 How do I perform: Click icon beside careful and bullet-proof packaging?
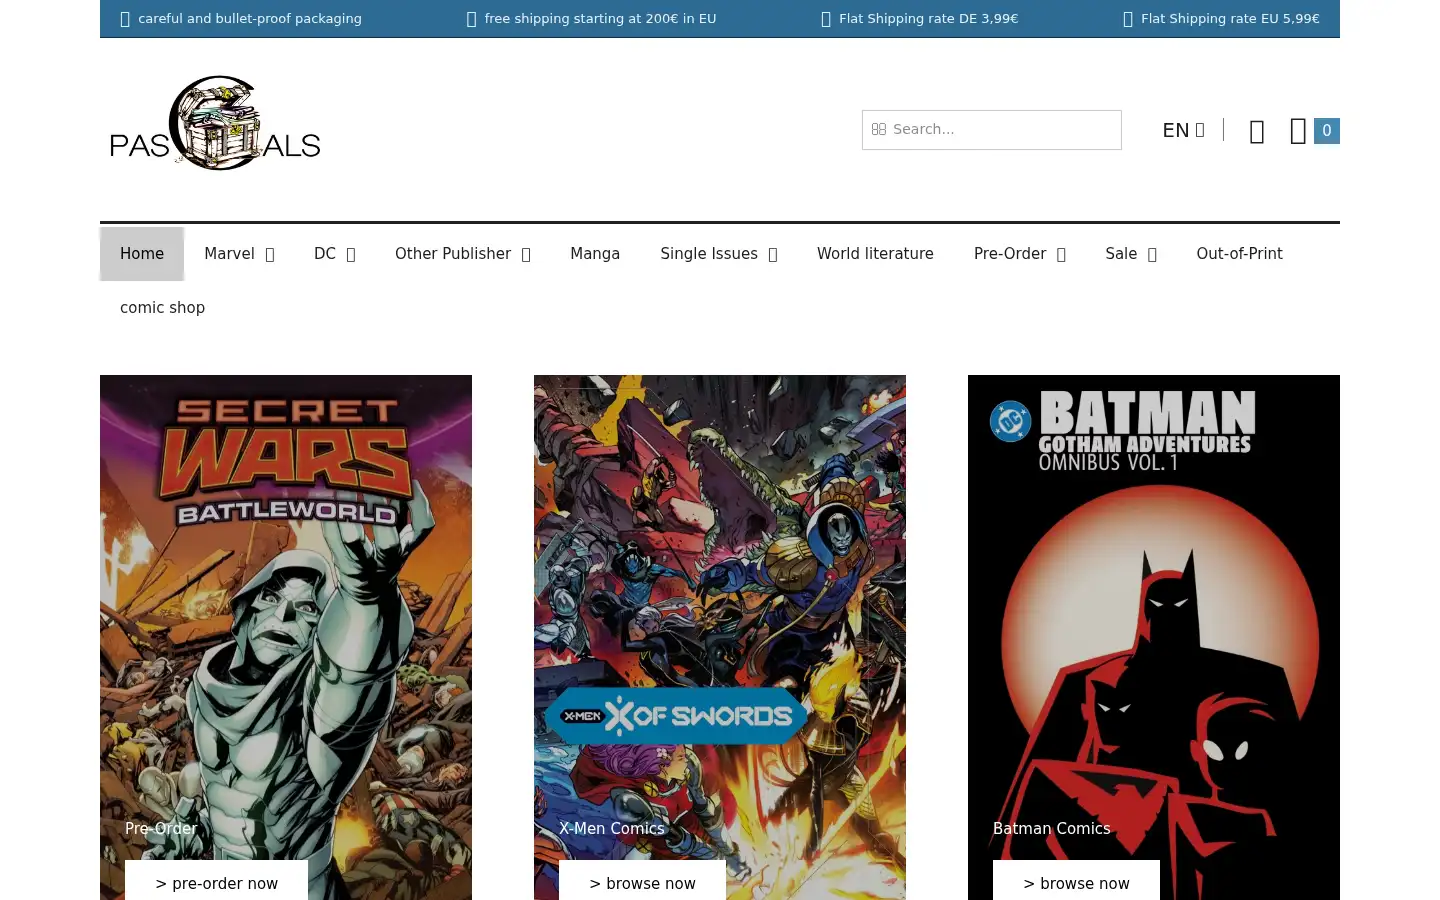(x=125, y=19)
